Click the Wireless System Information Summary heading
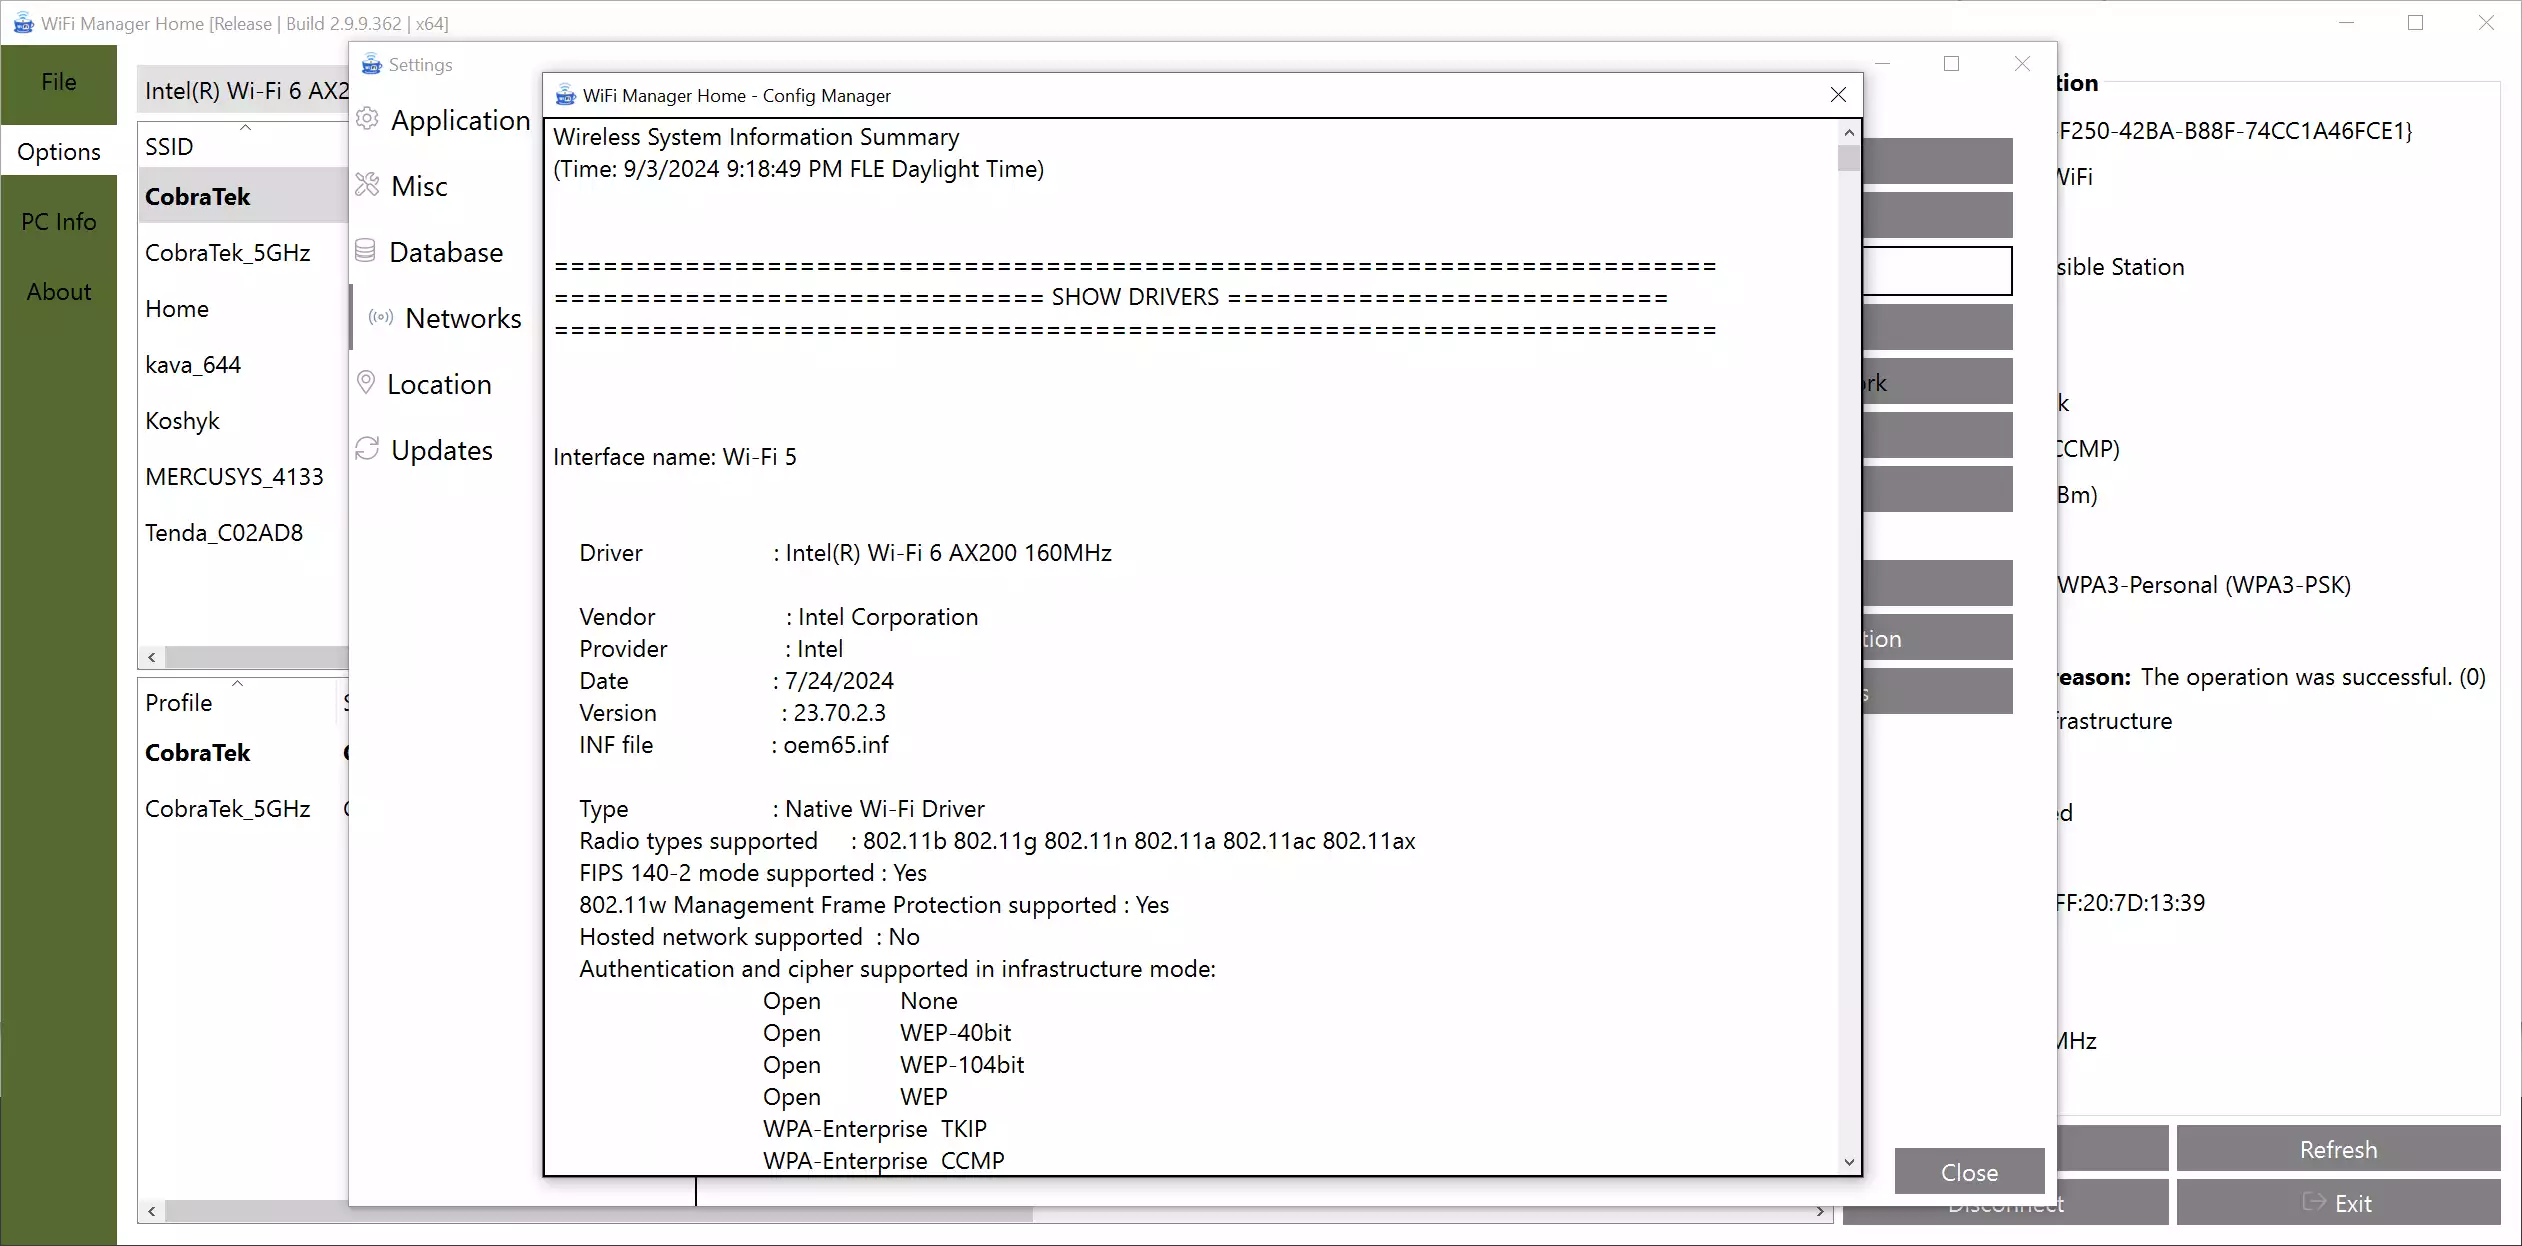 click(756, 137)
